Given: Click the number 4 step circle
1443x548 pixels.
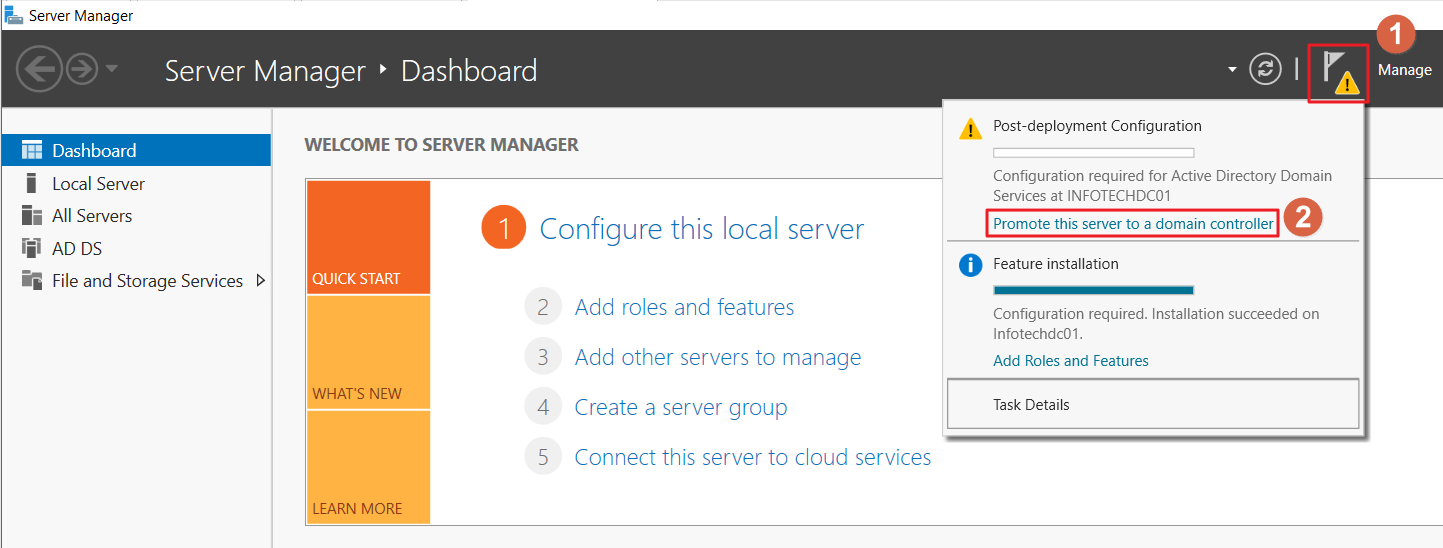Looking at the screenshot, I should (543, 407).
